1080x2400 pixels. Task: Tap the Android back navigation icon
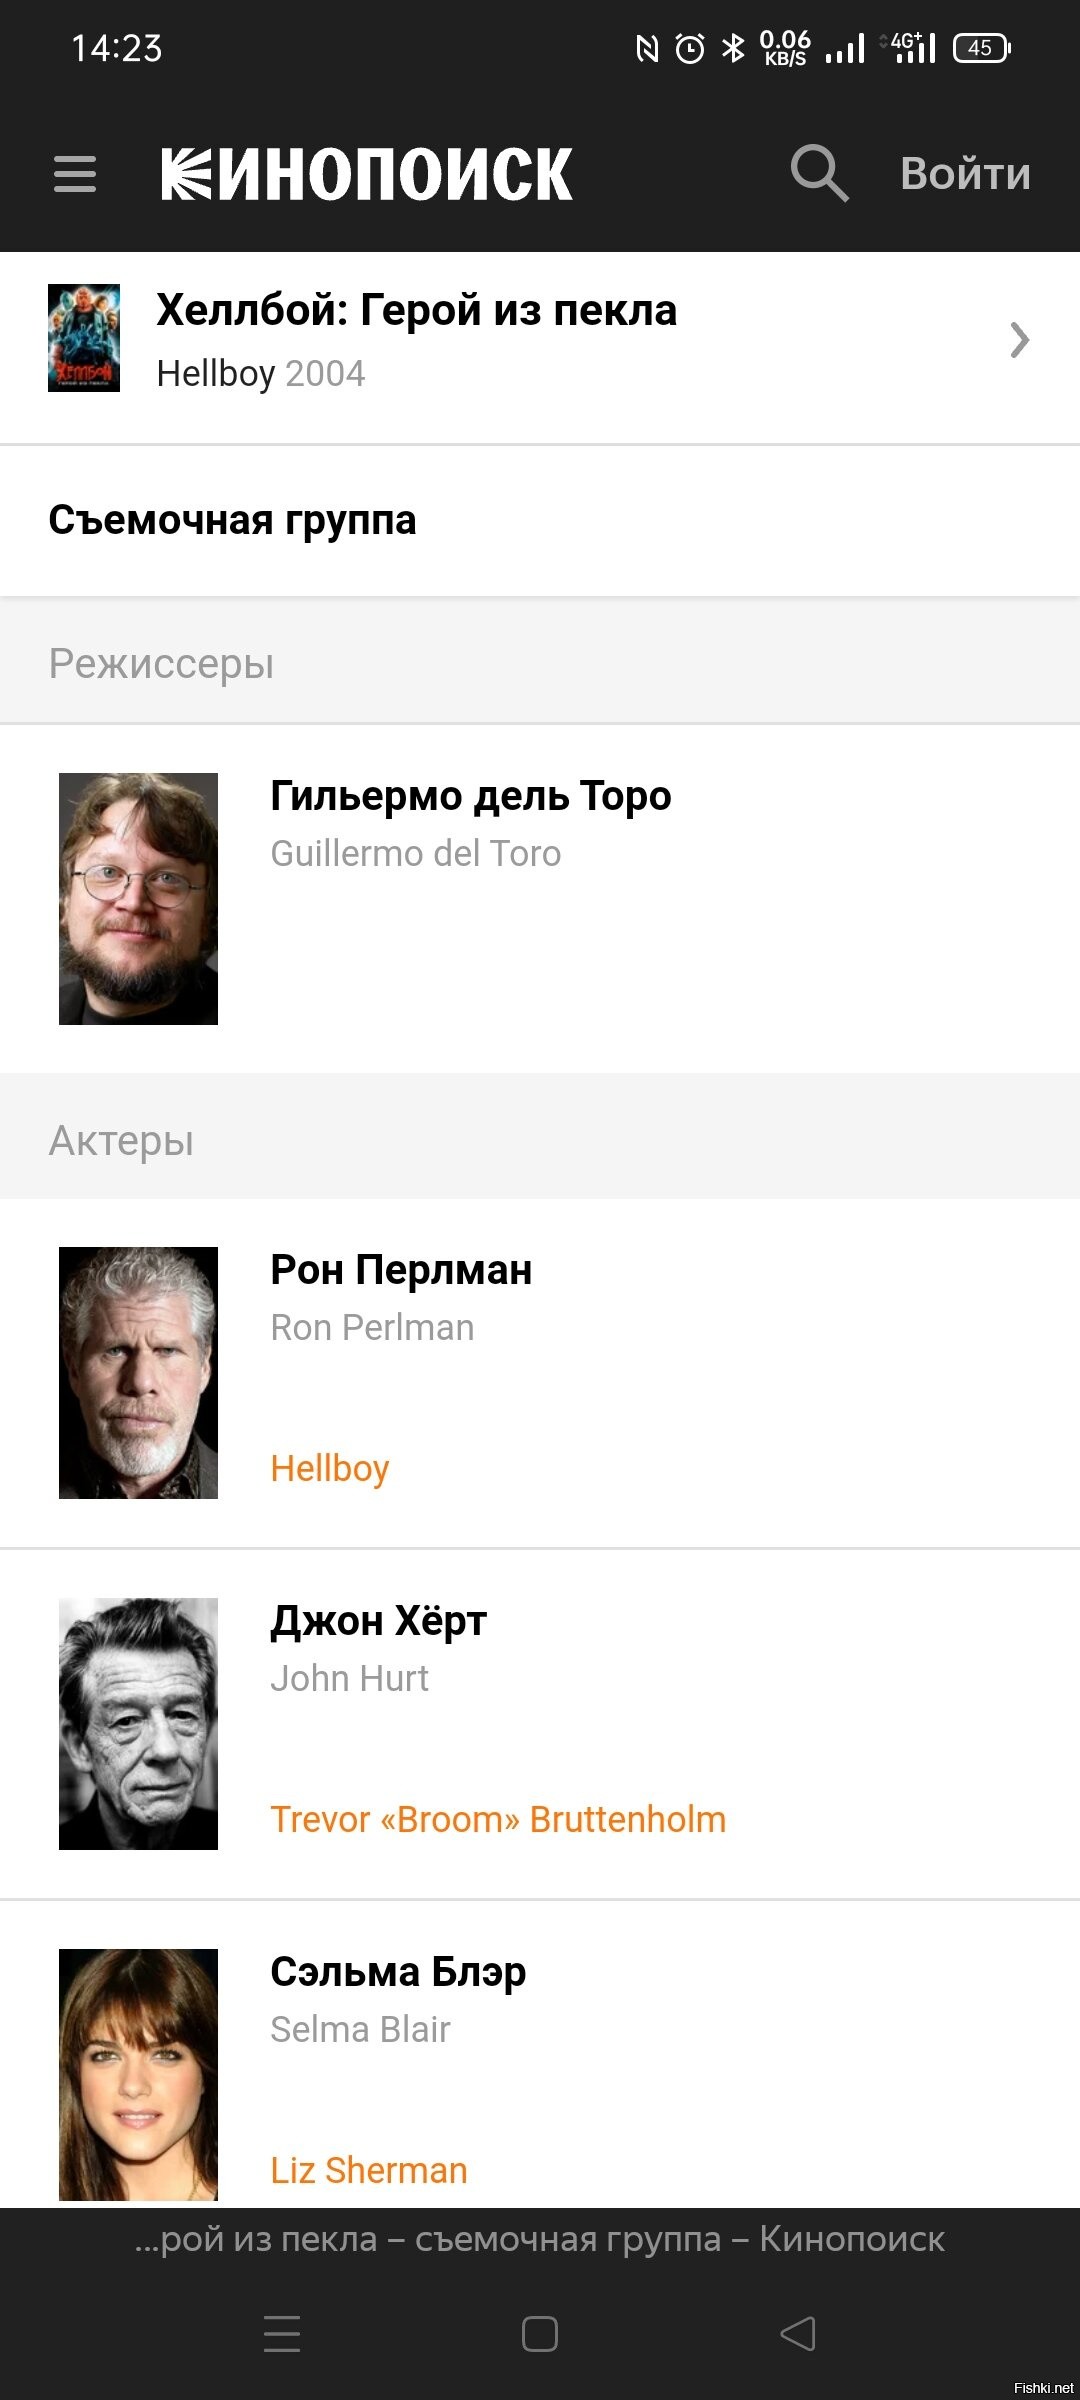coord(797,2334)
